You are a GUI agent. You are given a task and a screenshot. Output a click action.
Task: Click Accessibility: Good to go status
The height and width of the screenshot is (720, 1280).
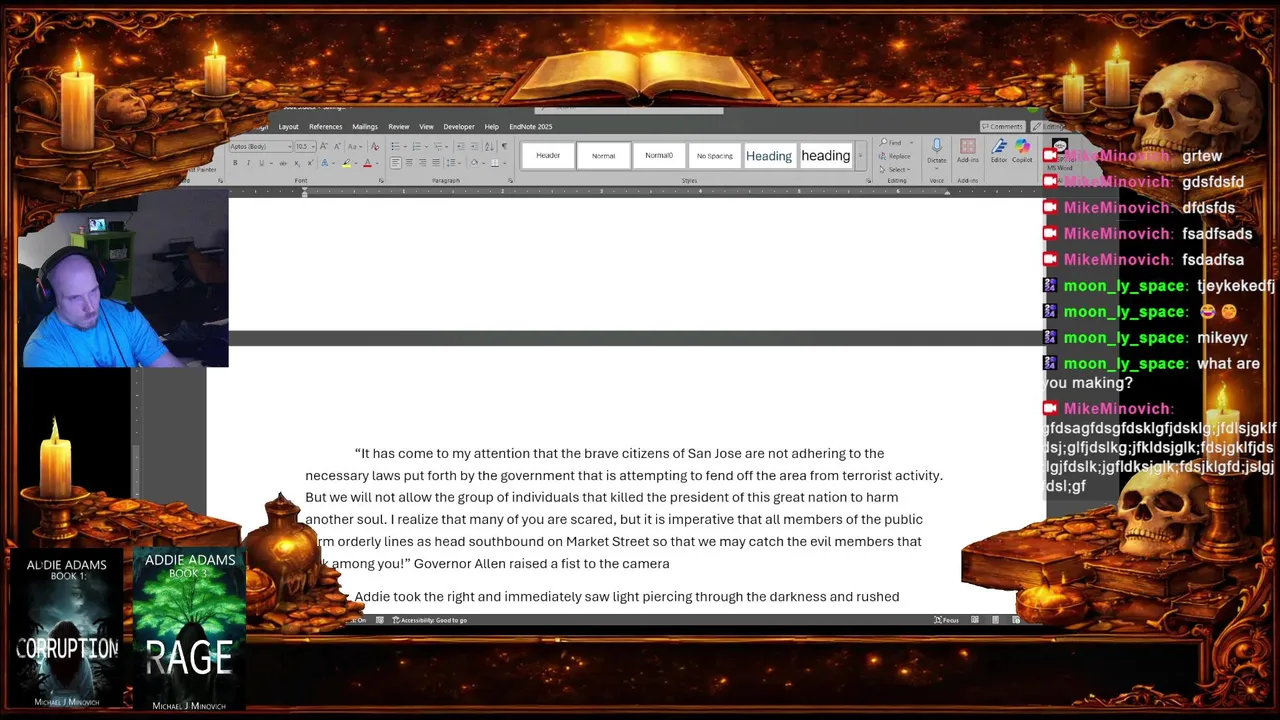point(430,620)
